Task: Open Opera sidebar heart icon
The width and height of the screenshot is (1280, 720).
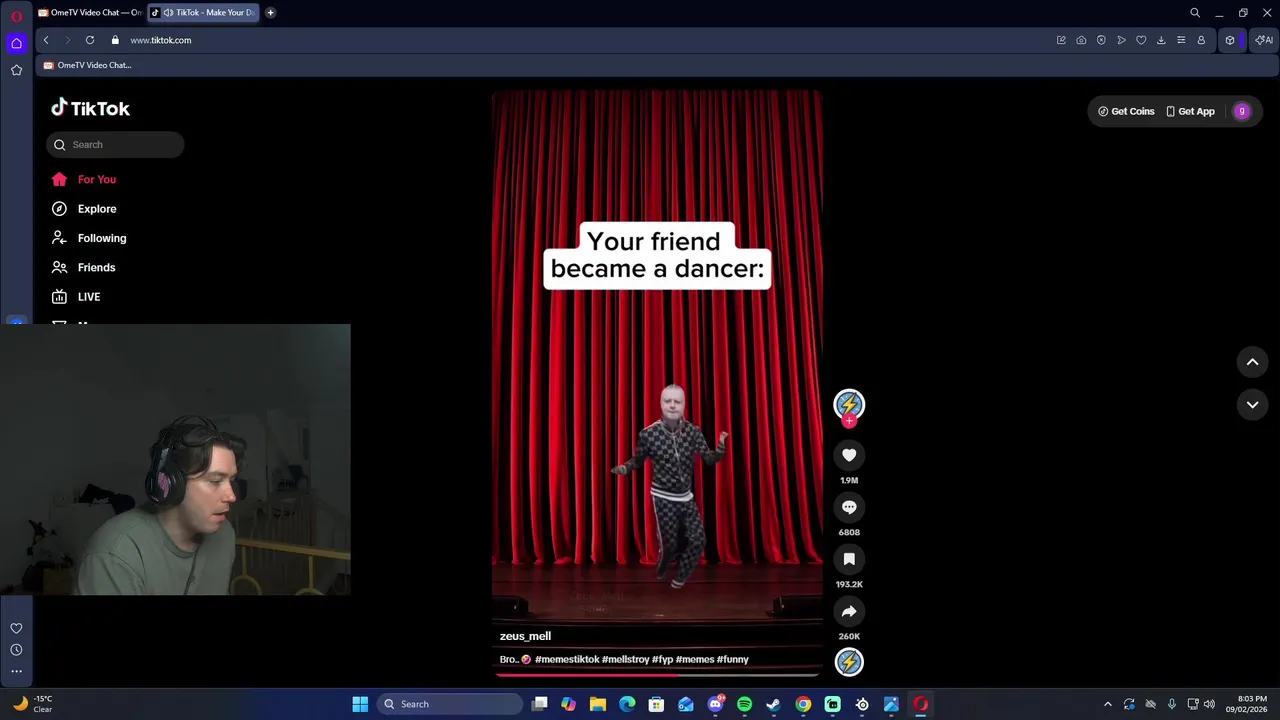Action: 16,628
